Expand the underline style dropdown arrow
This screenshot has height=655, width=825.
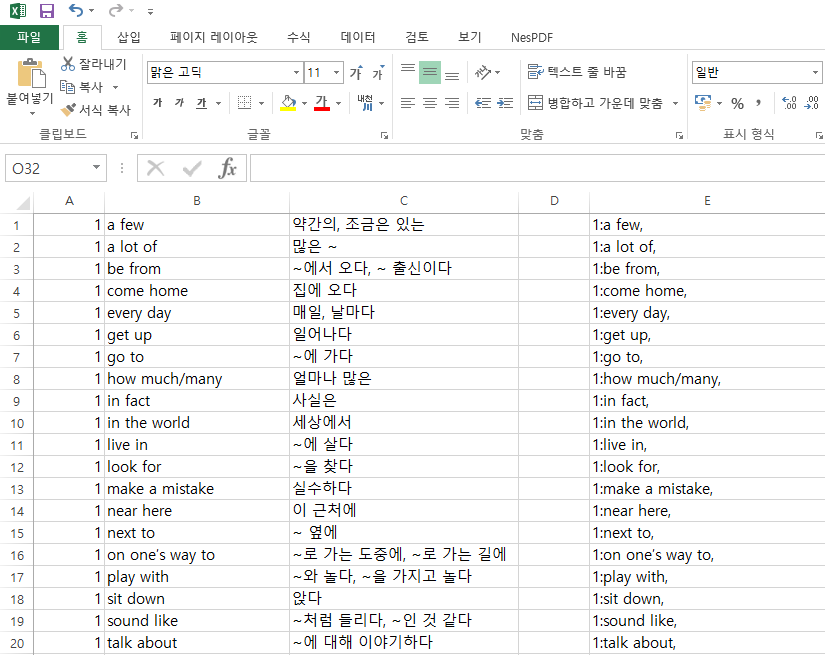point(218,103)
